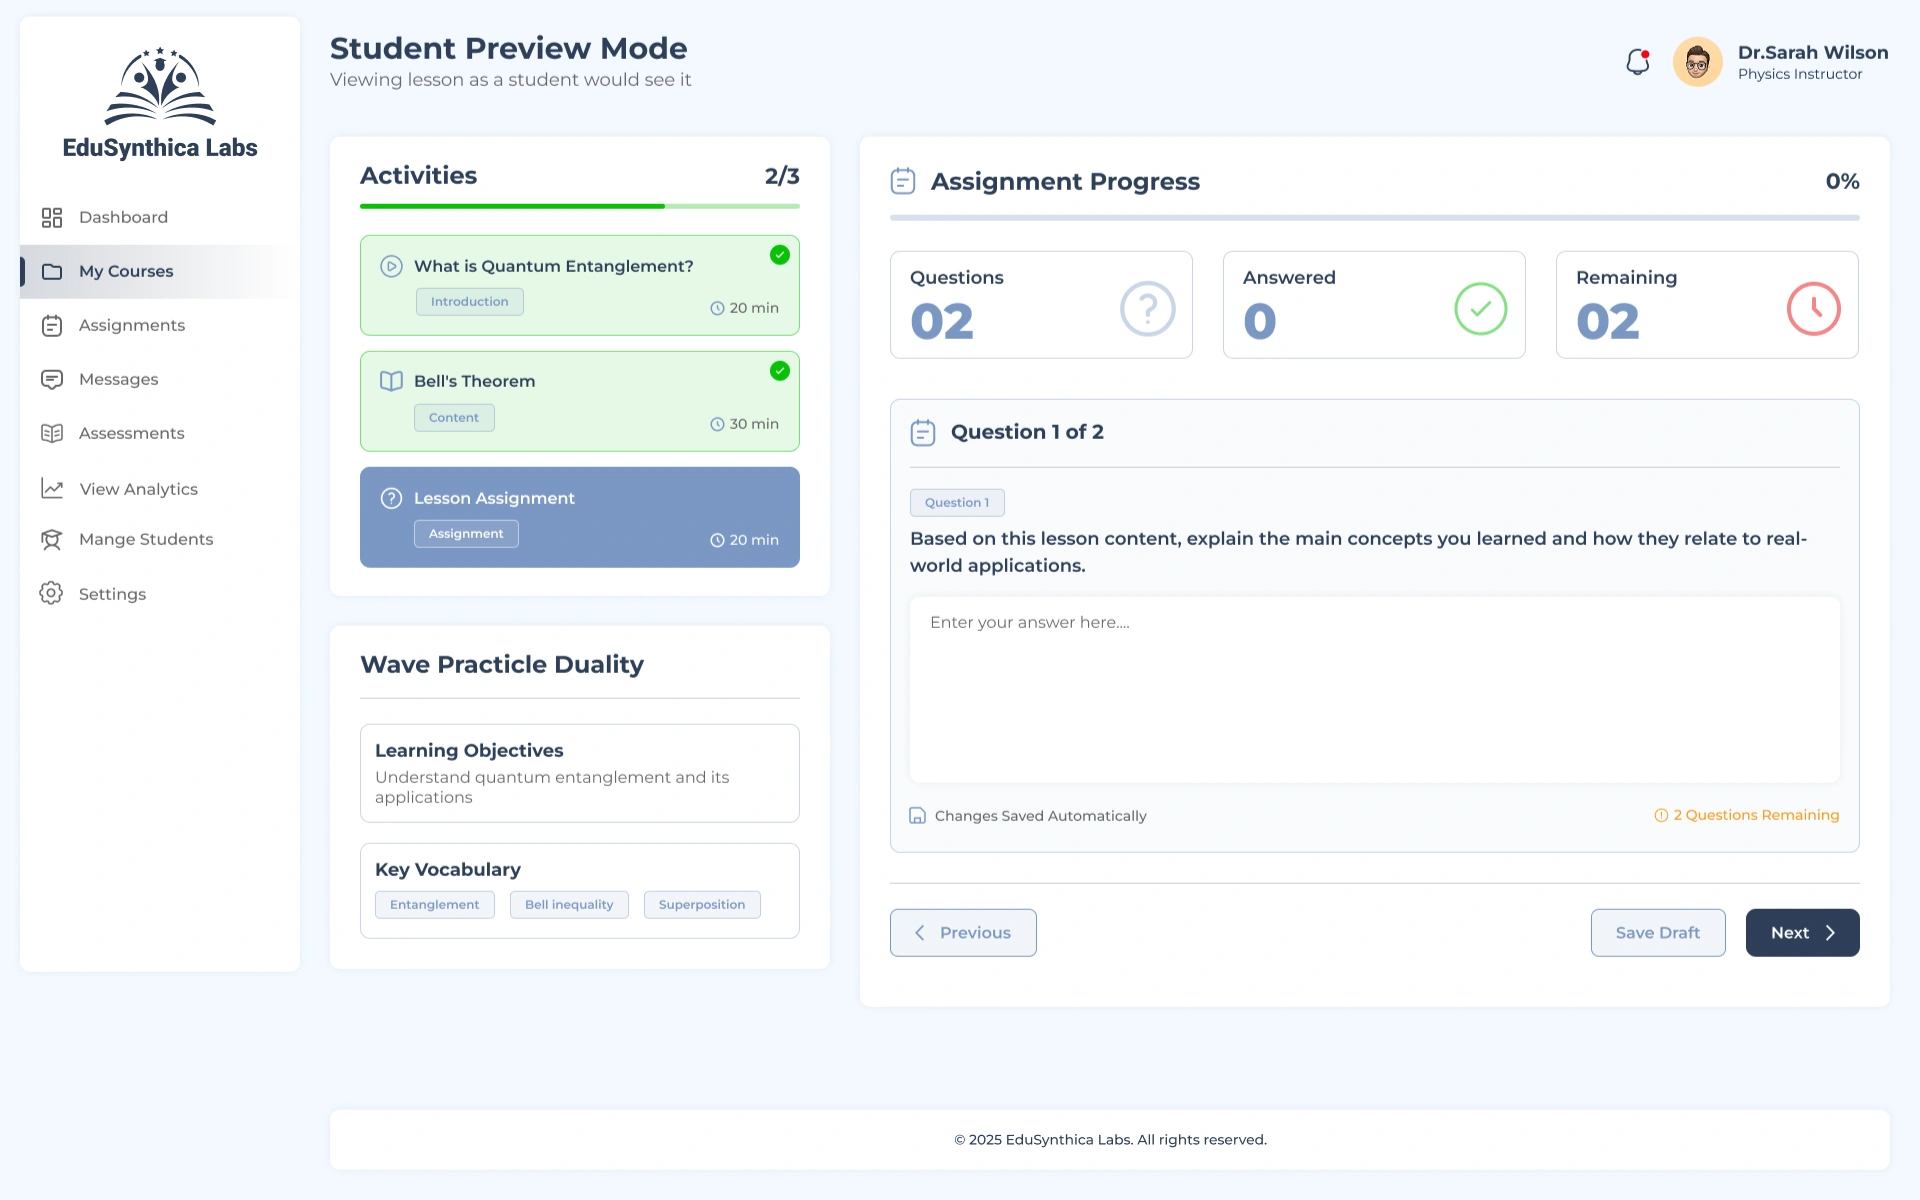Click the answer text field

[1374, 689]
